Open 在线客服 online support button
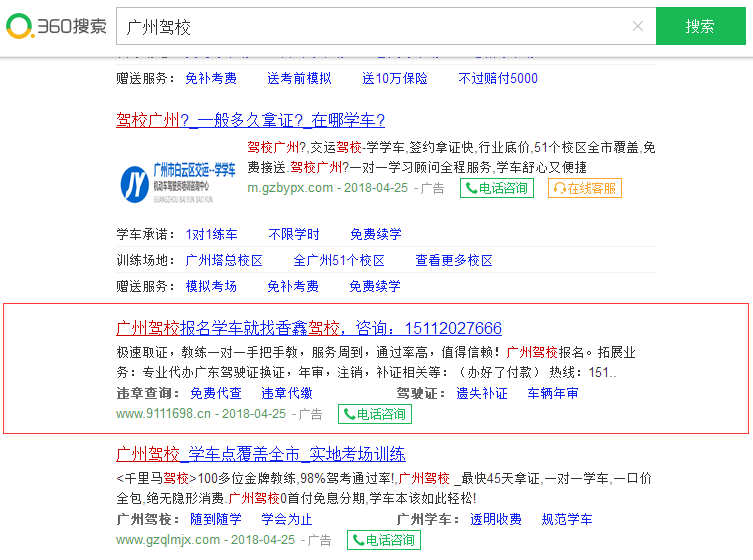This screenshot has height=560, width=753. pyautogui.click(x=584, y=188)
